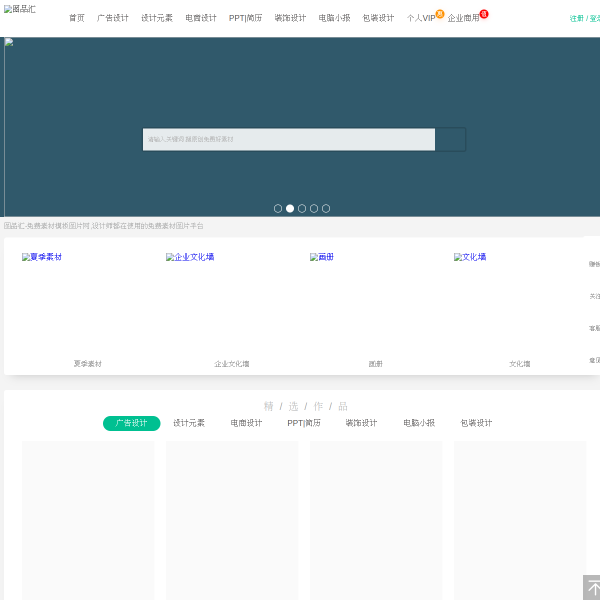Select the fourth carousel indicator dot
Screen dimensions: 600x600
[x=314, y=209]
